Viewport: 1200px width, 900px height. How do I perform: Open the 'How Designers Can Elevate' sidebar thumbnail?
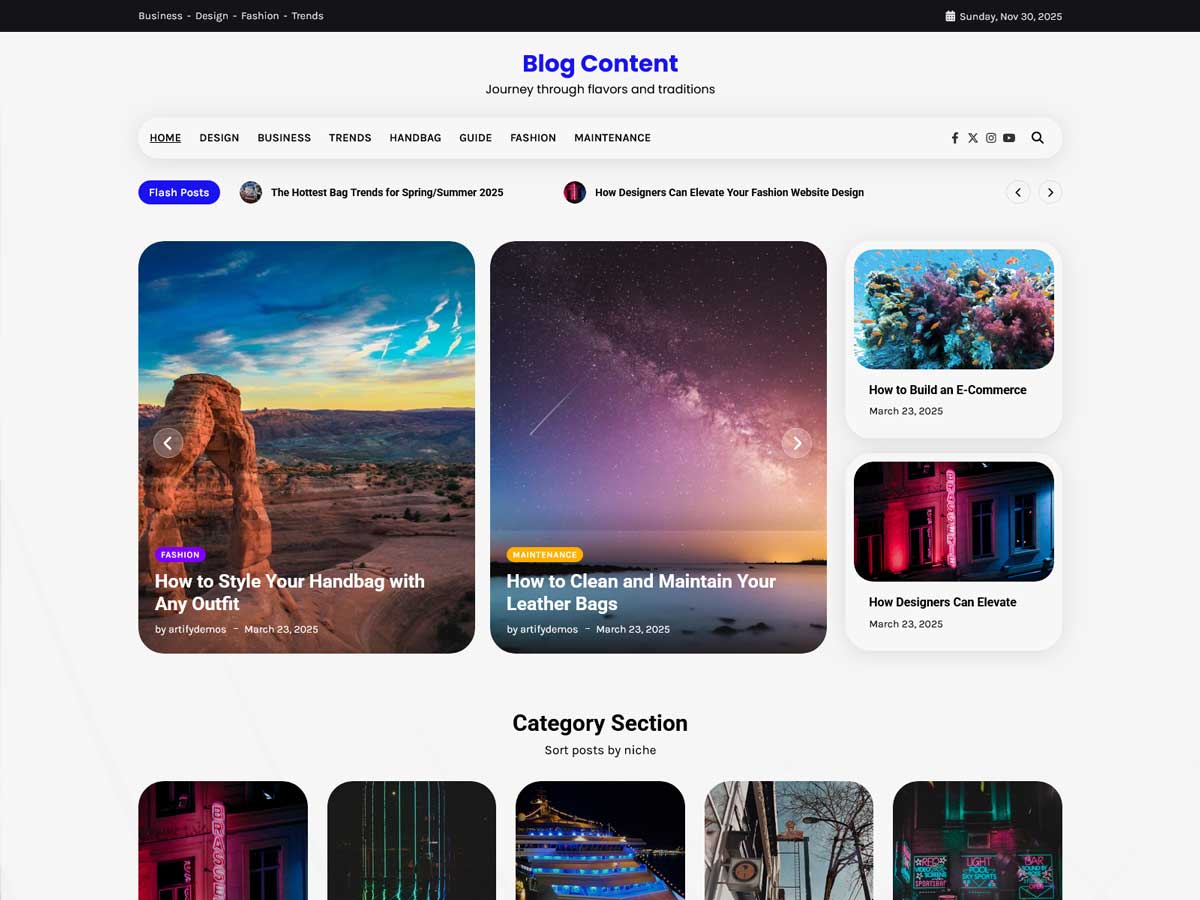pos(952,520)
